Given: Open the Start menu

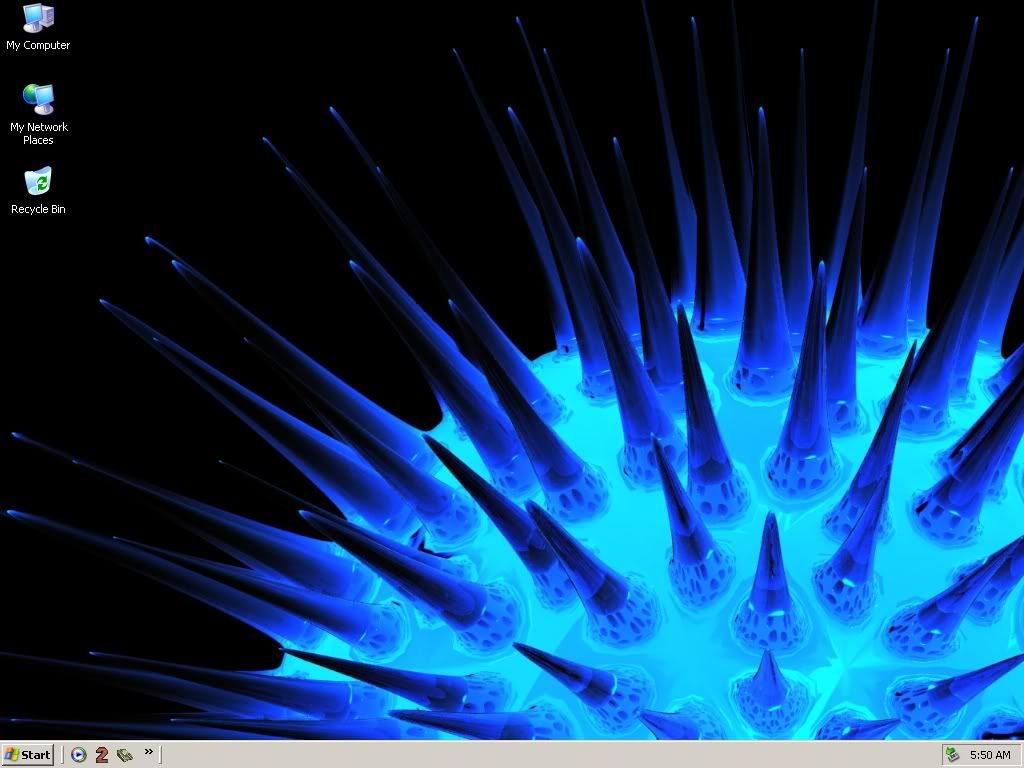Looking at the screenshot, I should coord(27,755).
